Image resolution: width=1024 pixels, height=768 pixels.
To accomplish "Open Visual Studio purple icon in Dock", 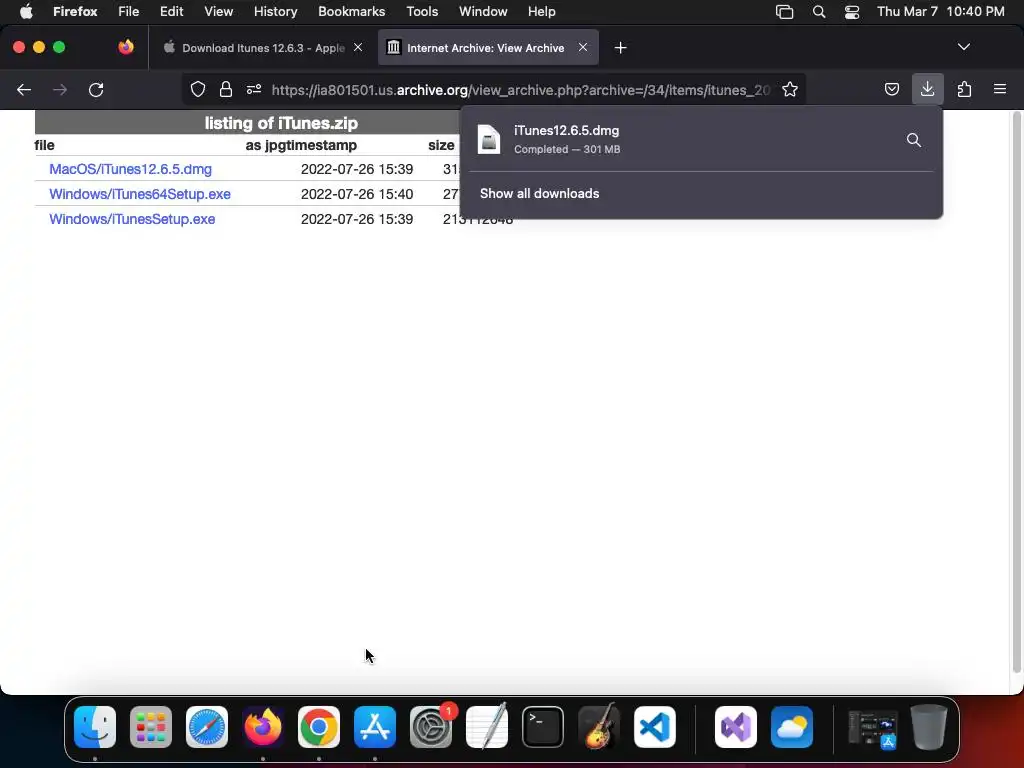I will click(736, 727).
